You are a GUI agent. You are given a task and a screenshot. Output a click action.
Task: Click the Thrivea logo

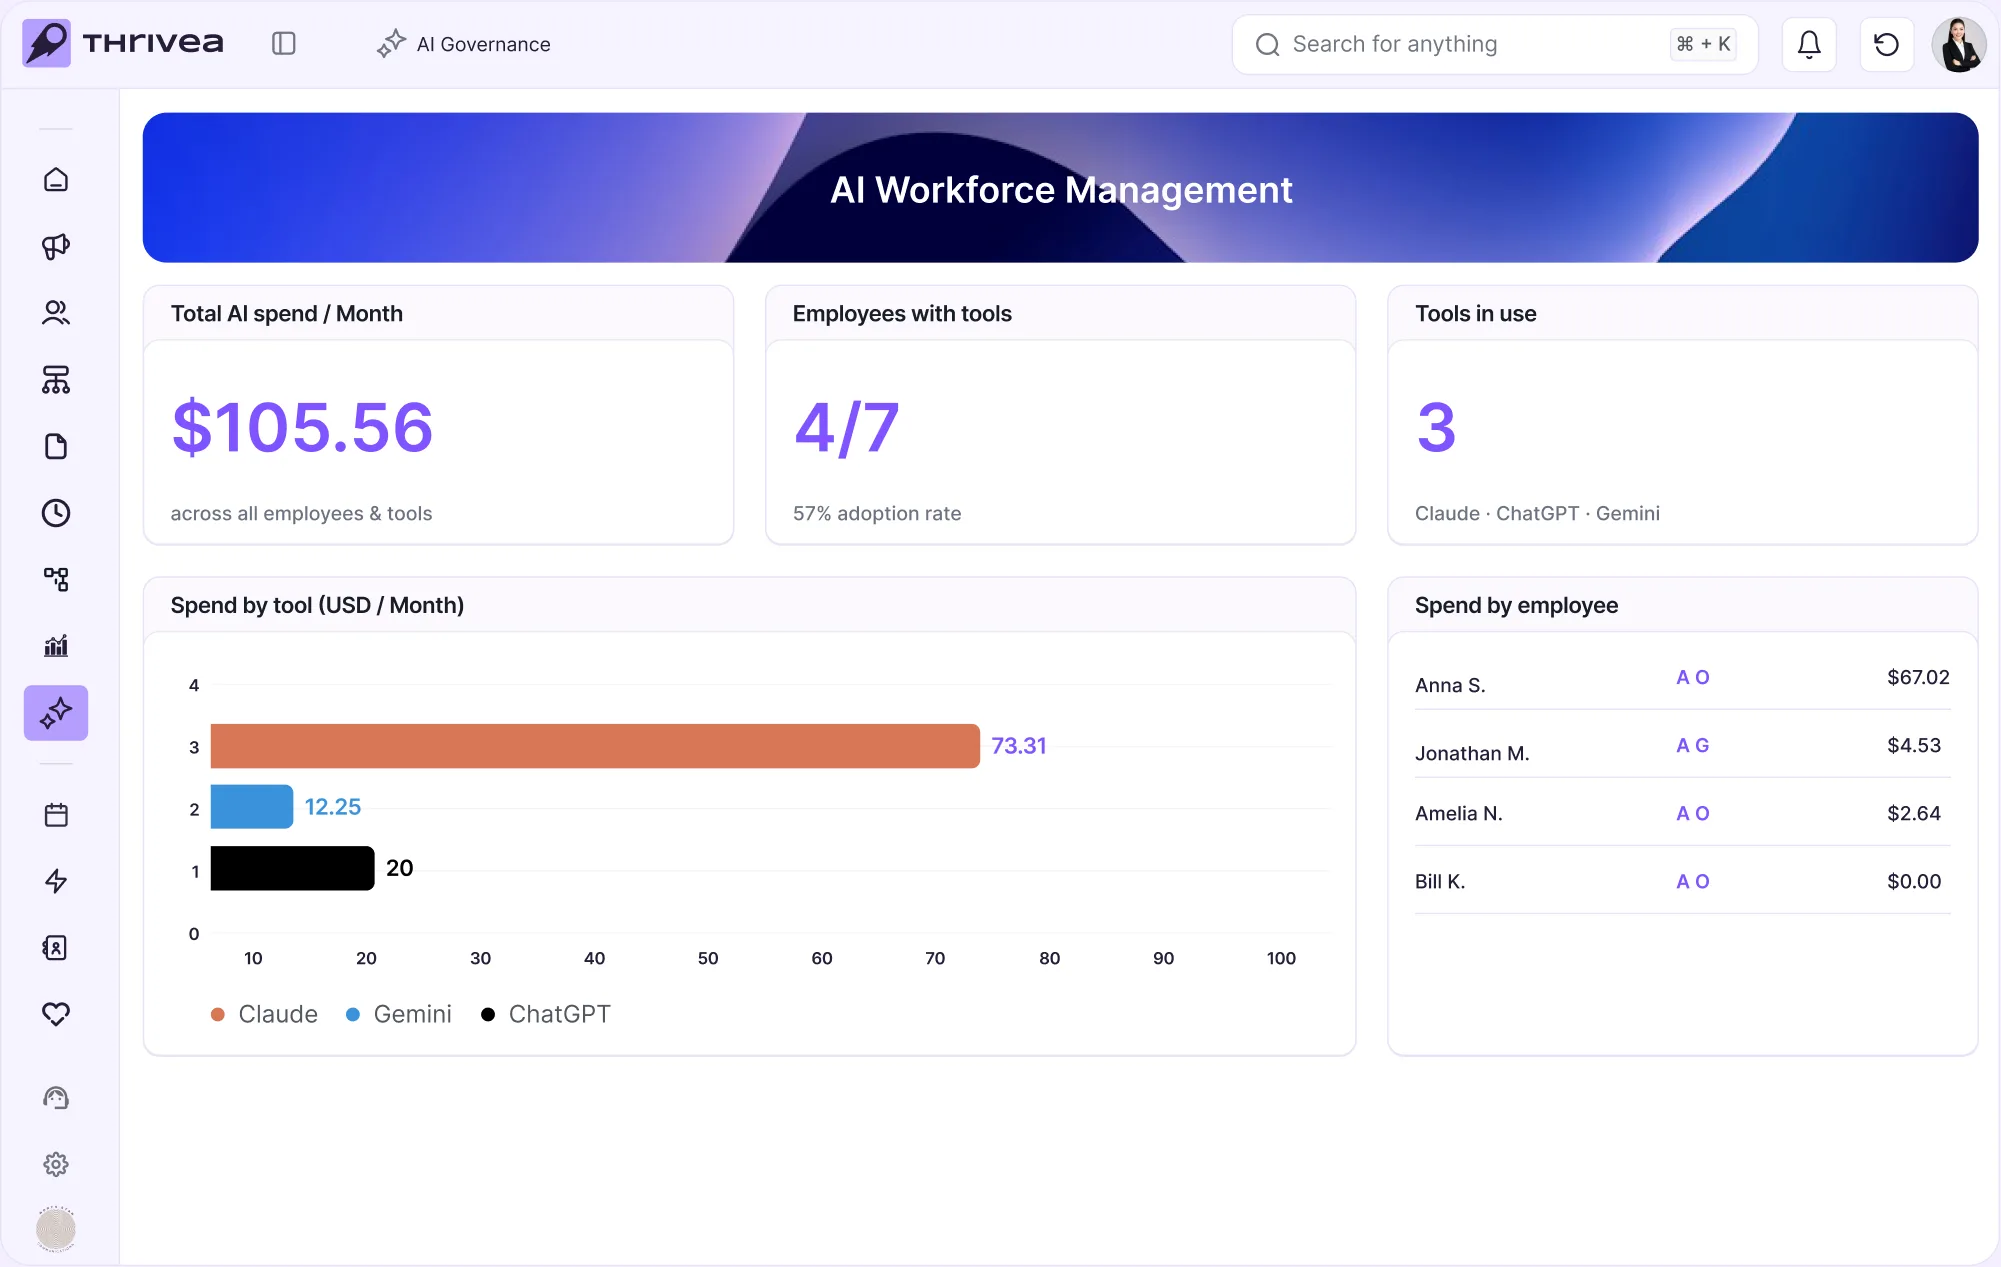click(123, 43)
